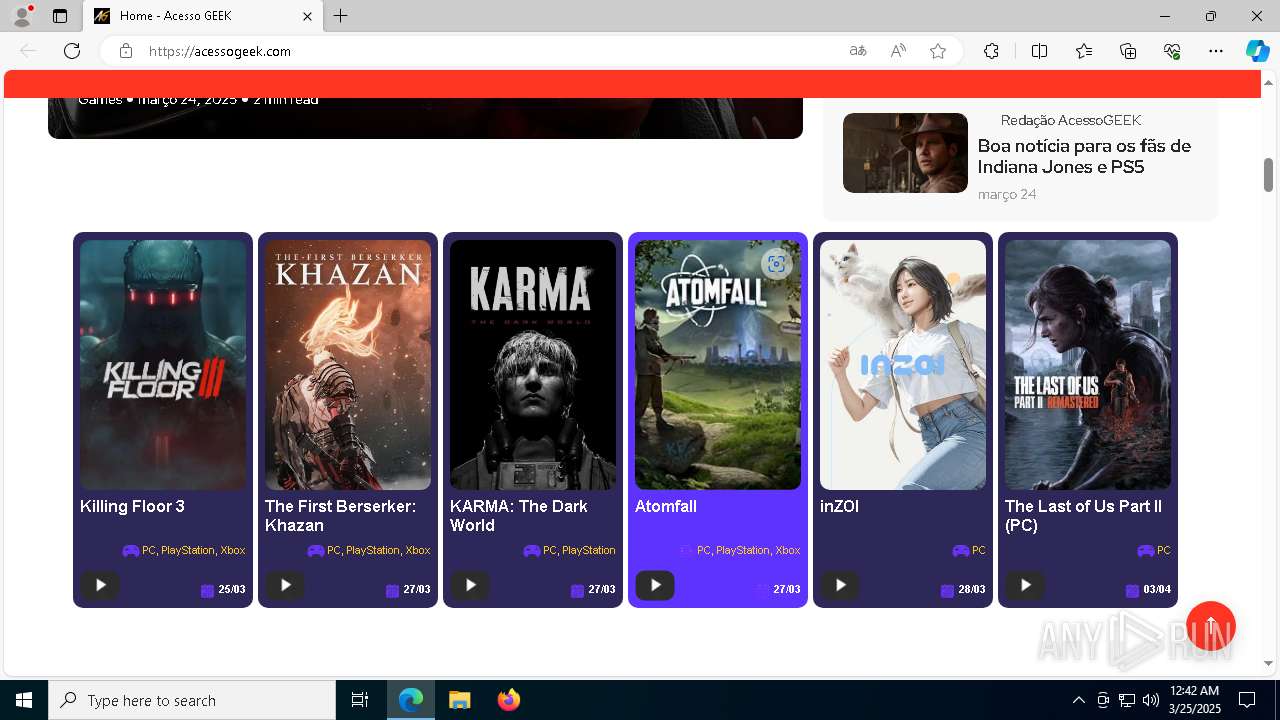View site information lock icon
The height and width of the screenshot is (720, 1280).
click(126, 51)
